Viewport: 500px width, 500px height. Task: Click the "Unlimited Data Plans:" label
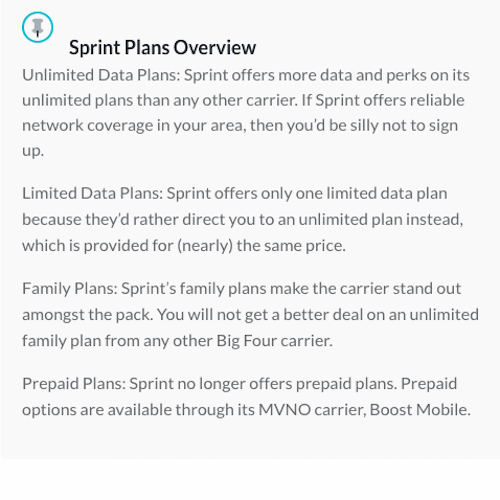pyautogui.click(x=101, y=75)
